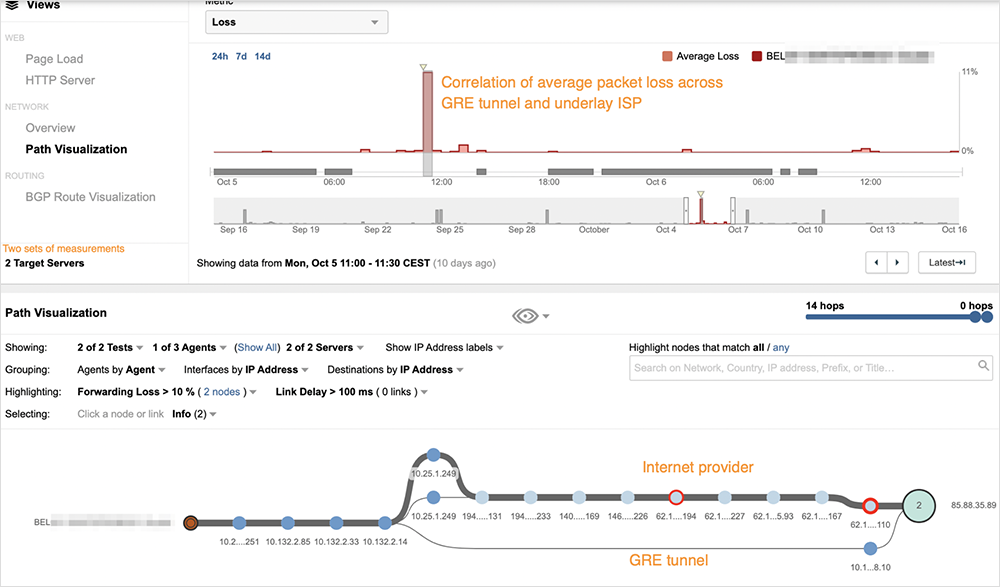Click the Views layers icon
Image resolution: width=1000 pixels, height=587 pixels.
(x=12, y=5)
